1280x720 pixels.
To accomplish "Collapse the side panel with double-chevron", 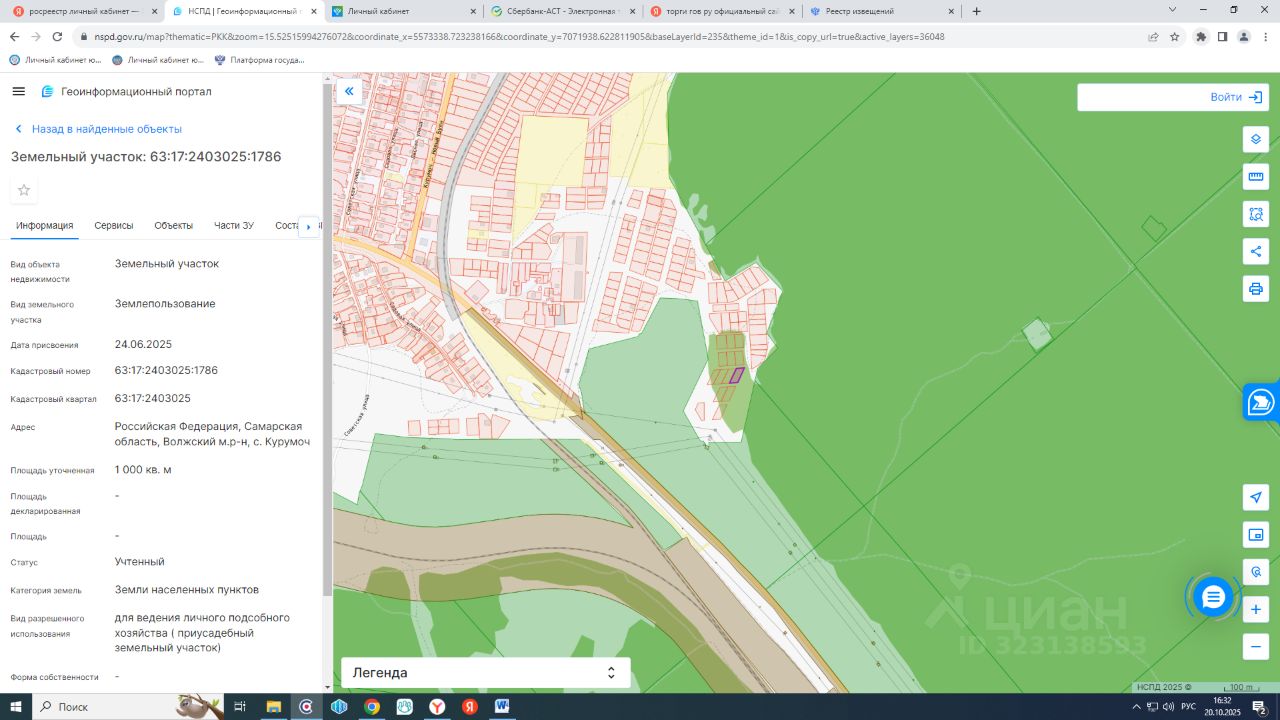I will click(x=349, y=92).
